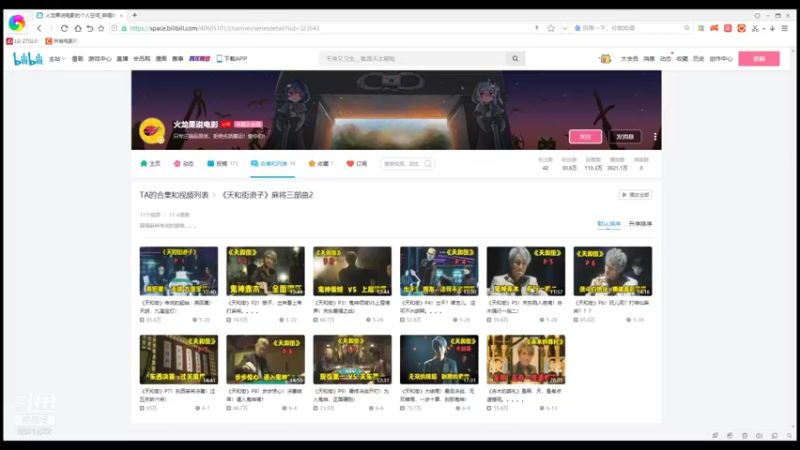The width and height of the screenshot is (800, 450).
Task: Open 创作中心 in the header
Action: pyautogui.click(x=721, y=59)
